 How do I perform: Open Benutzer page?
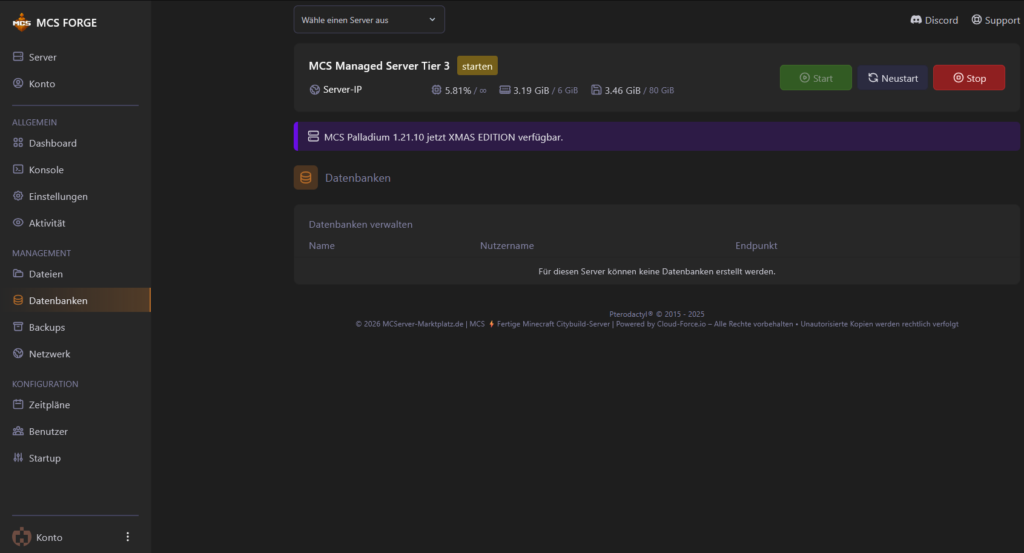point(48,432)
